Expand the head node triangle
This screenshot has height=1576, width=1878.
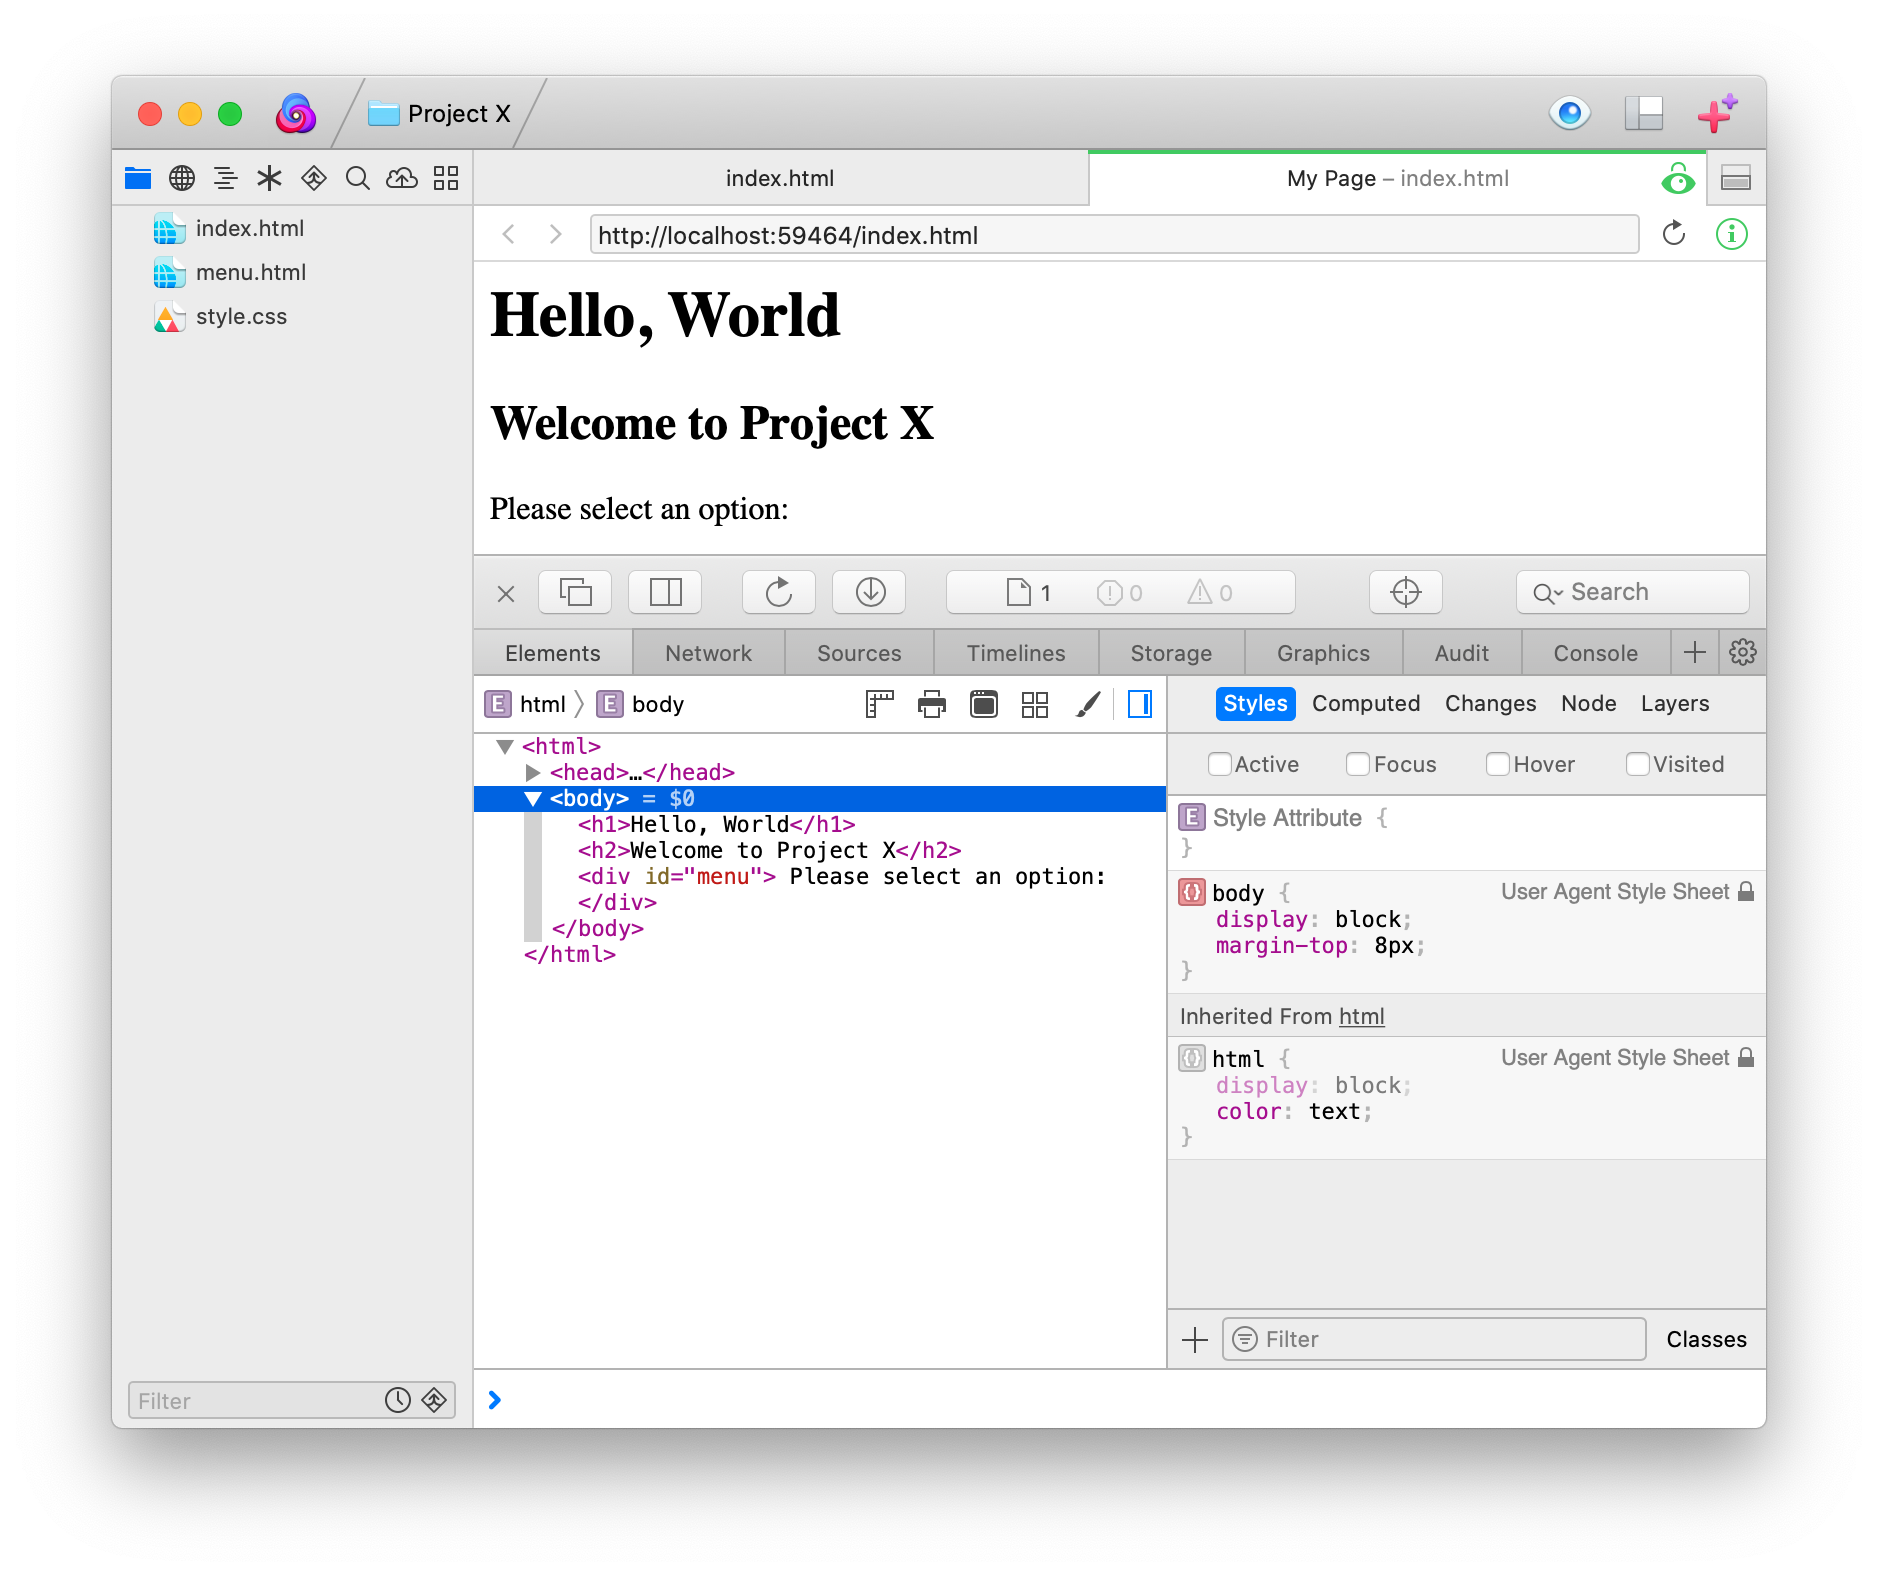(533, 773)
